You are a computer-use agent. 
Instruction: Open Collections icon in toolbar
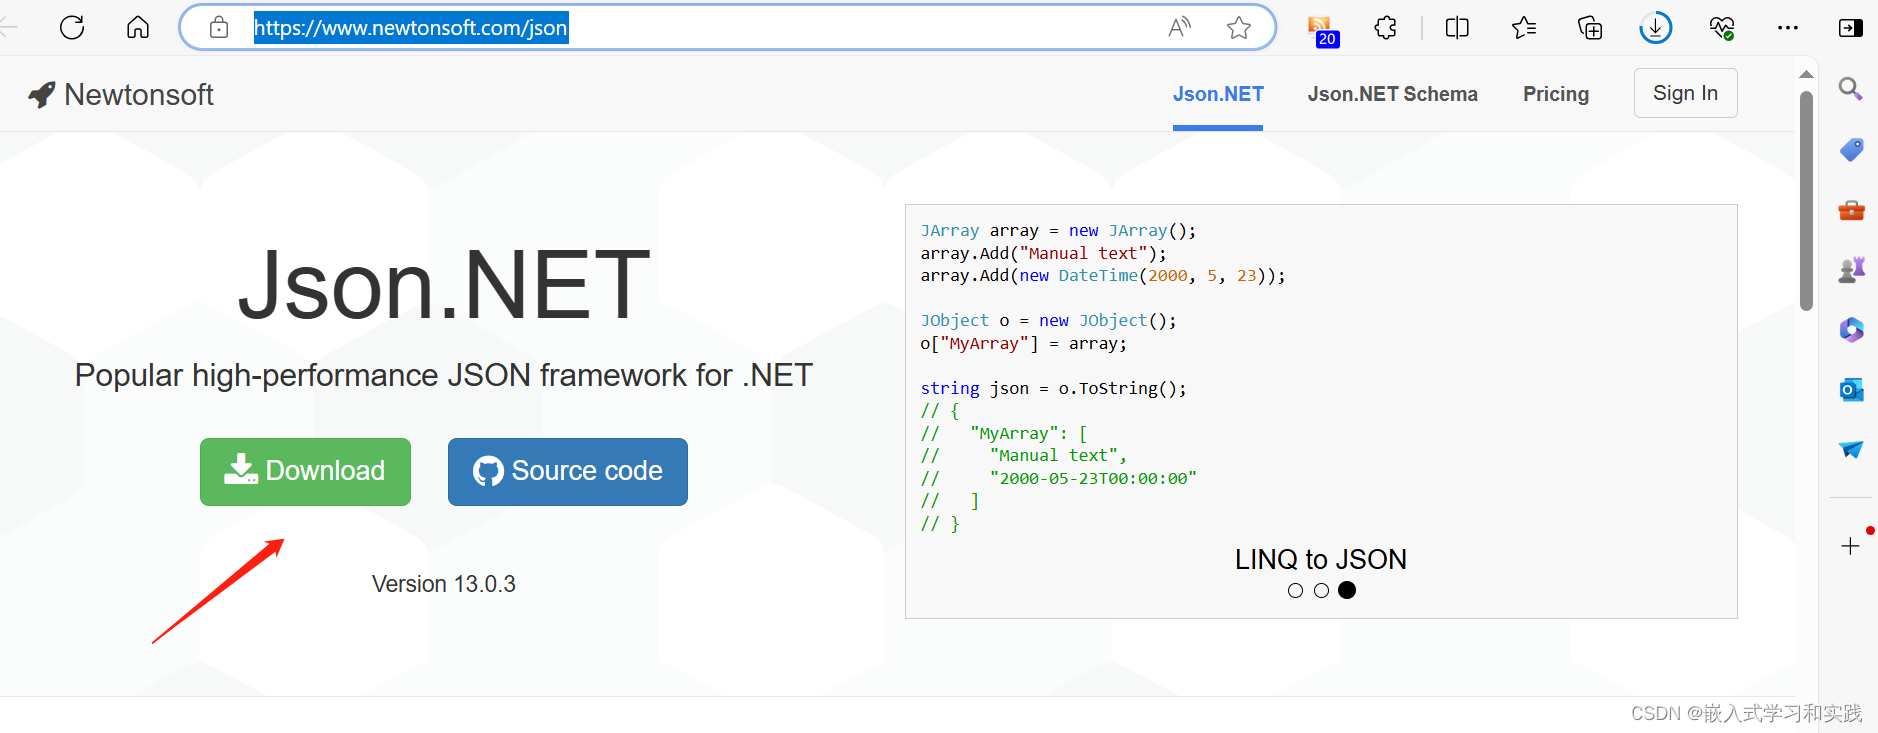[1590, 27]
